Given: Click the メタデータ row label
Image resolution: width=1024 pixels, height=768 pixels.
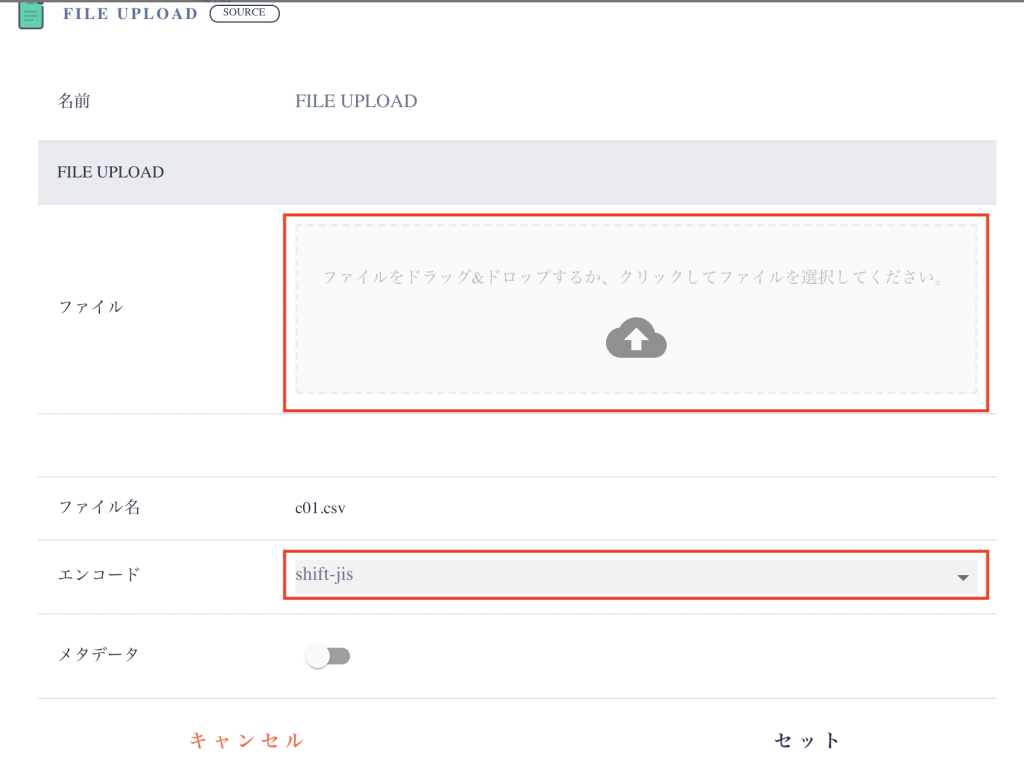Looking at the screenshot, I should point(99,654).
